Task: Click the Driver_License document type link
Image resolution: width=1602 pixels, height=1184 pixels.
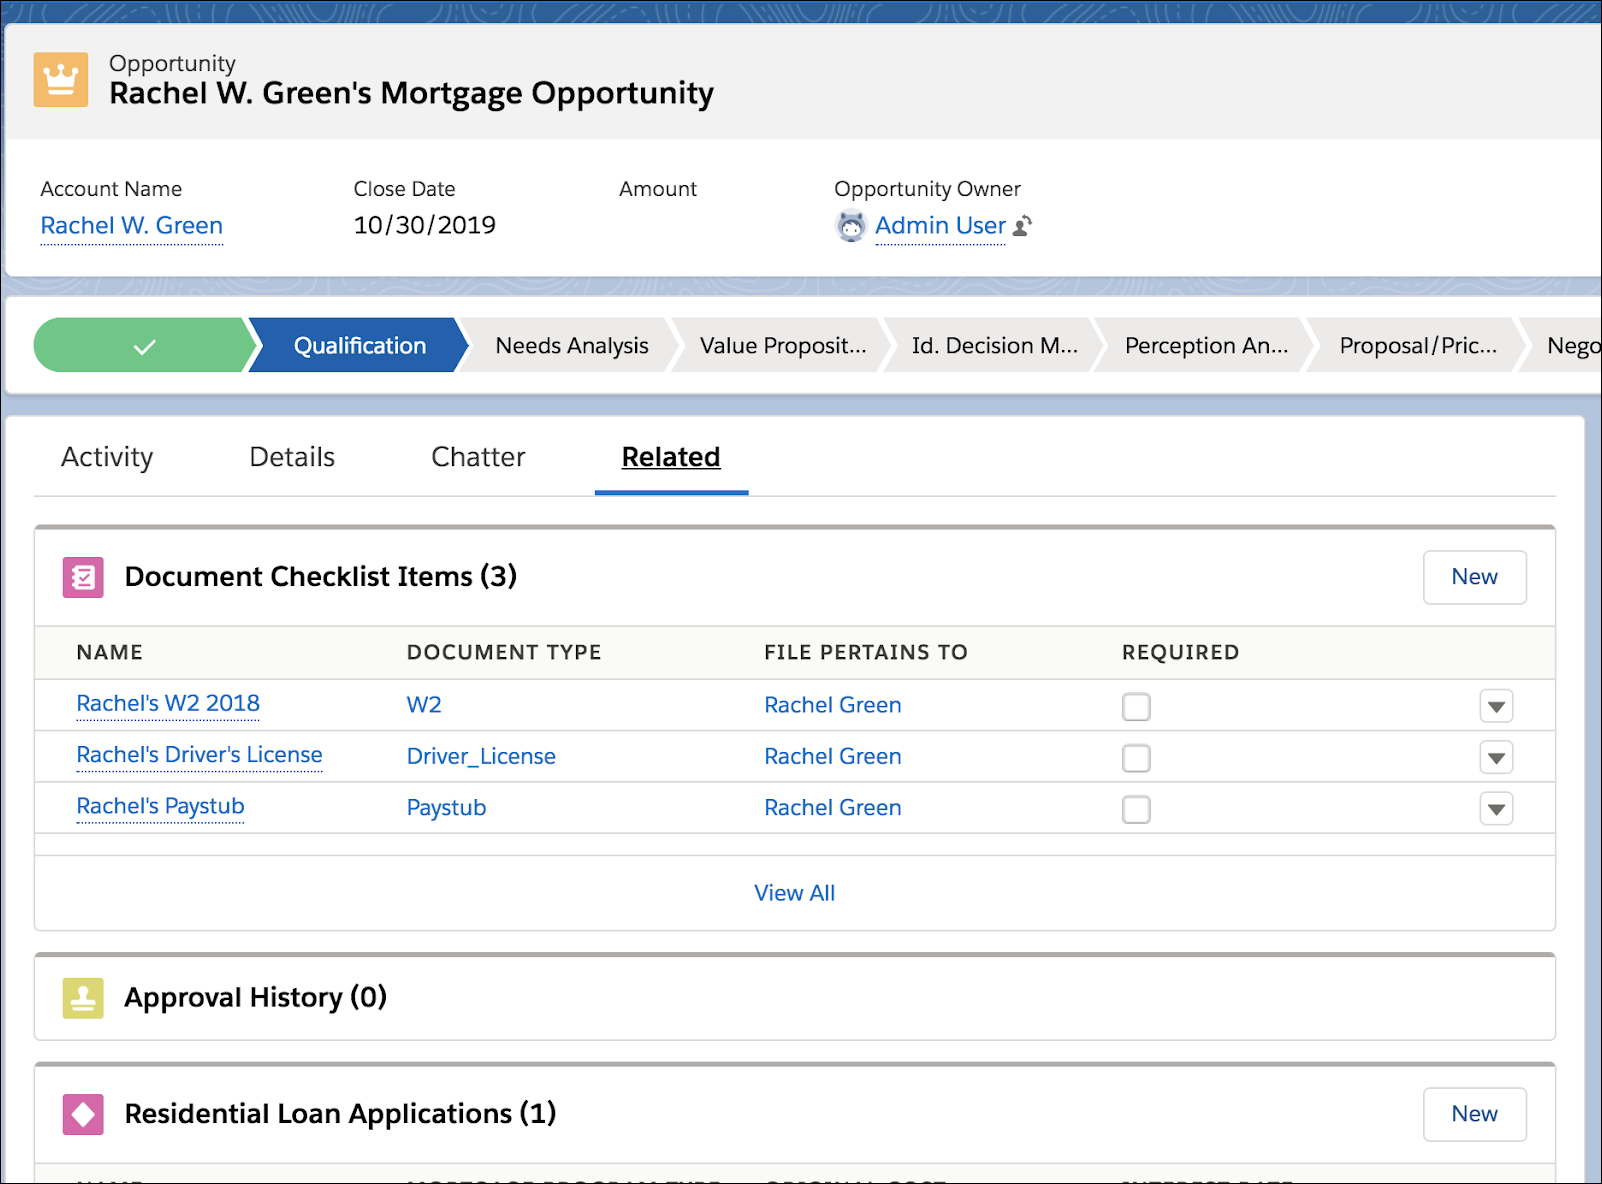Action: pos(481,757)
